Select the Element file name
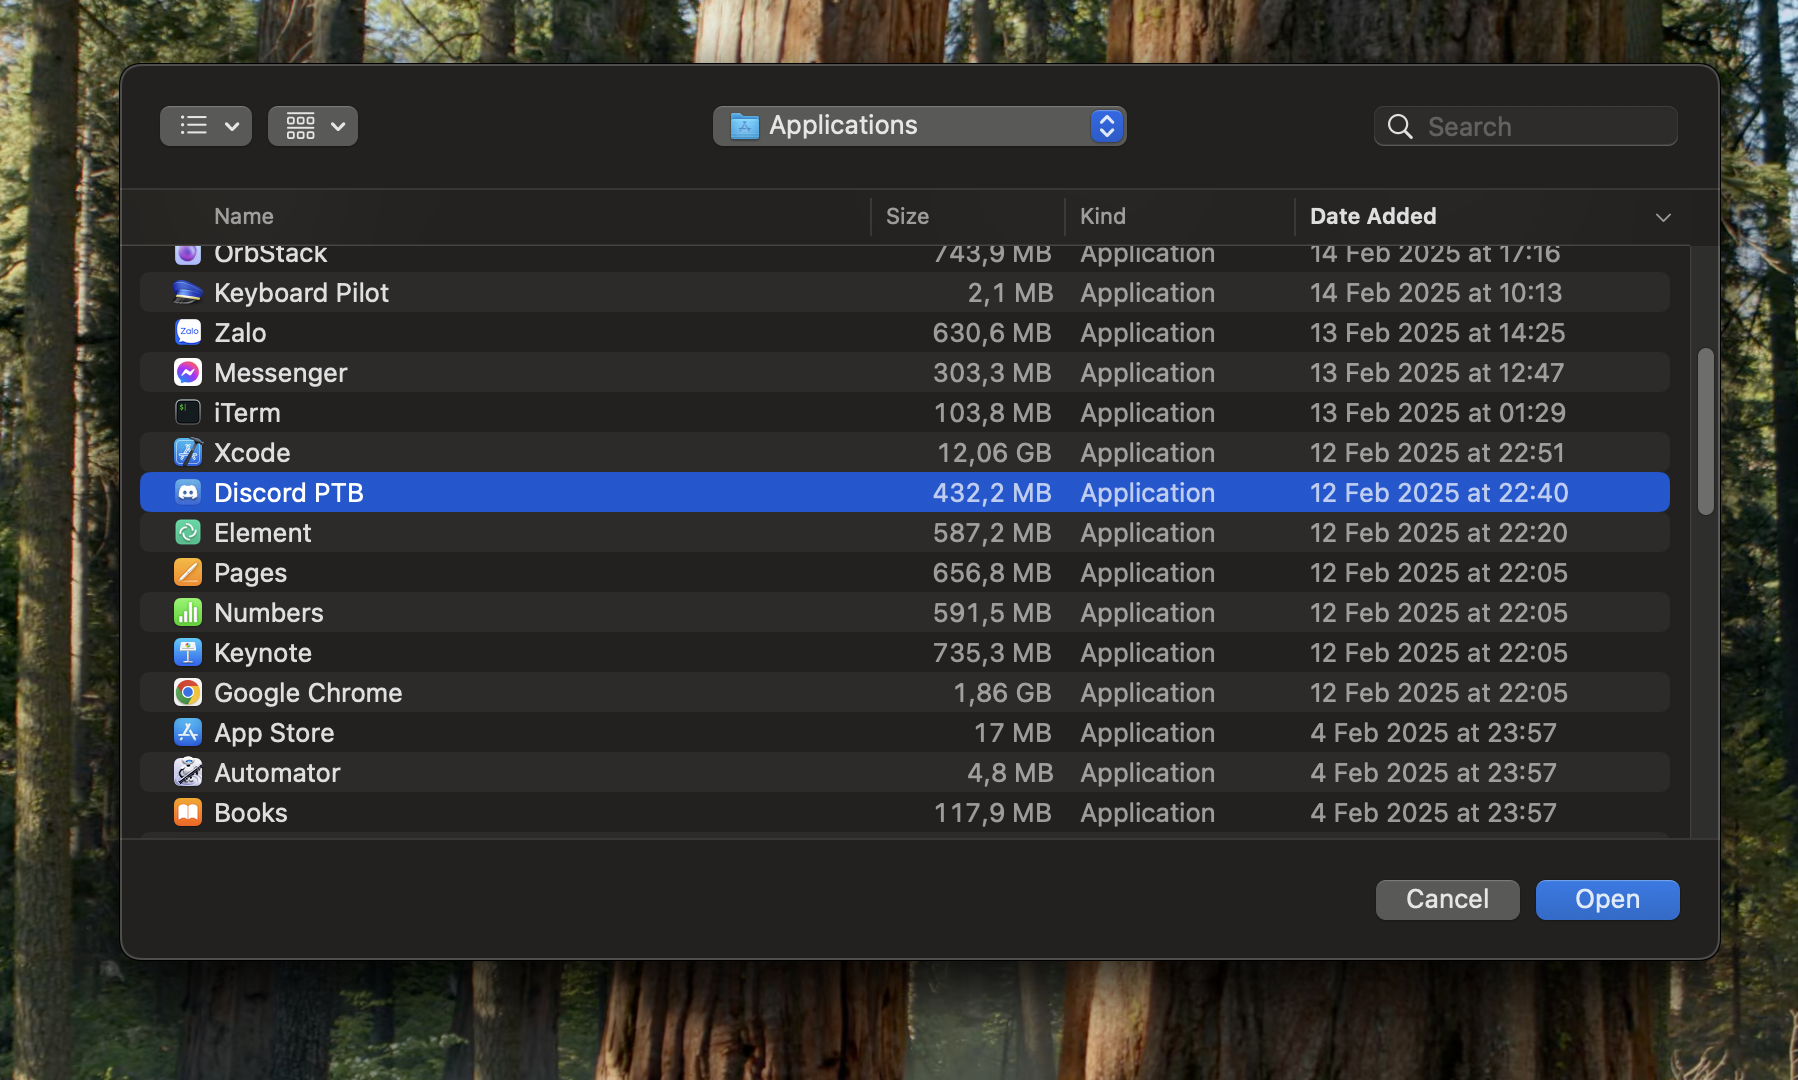The image size is (1798, 1080). [263, 533]
